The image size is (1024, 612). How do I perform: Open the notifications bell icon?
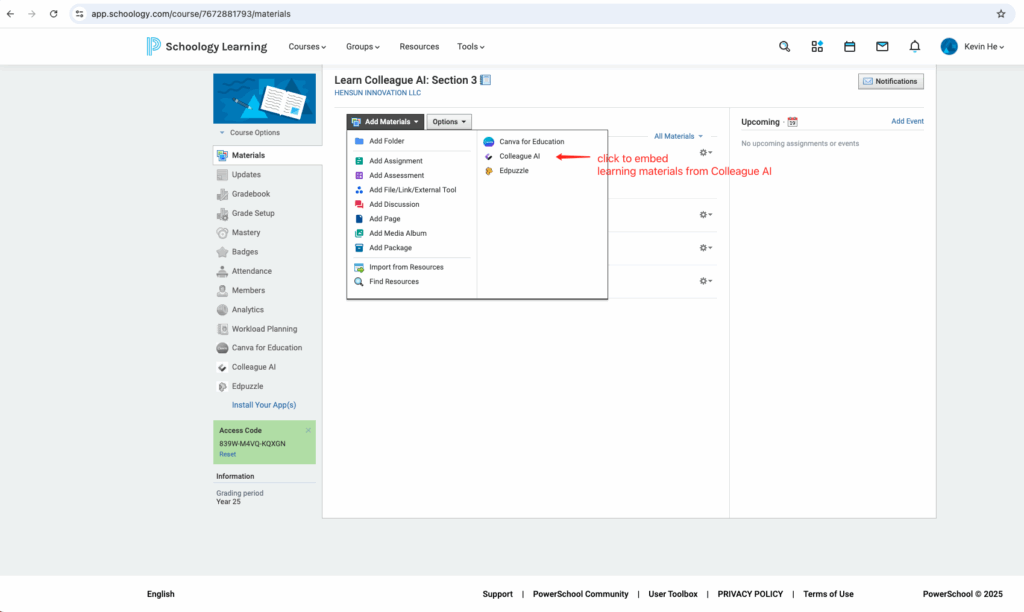pos(914,46)
